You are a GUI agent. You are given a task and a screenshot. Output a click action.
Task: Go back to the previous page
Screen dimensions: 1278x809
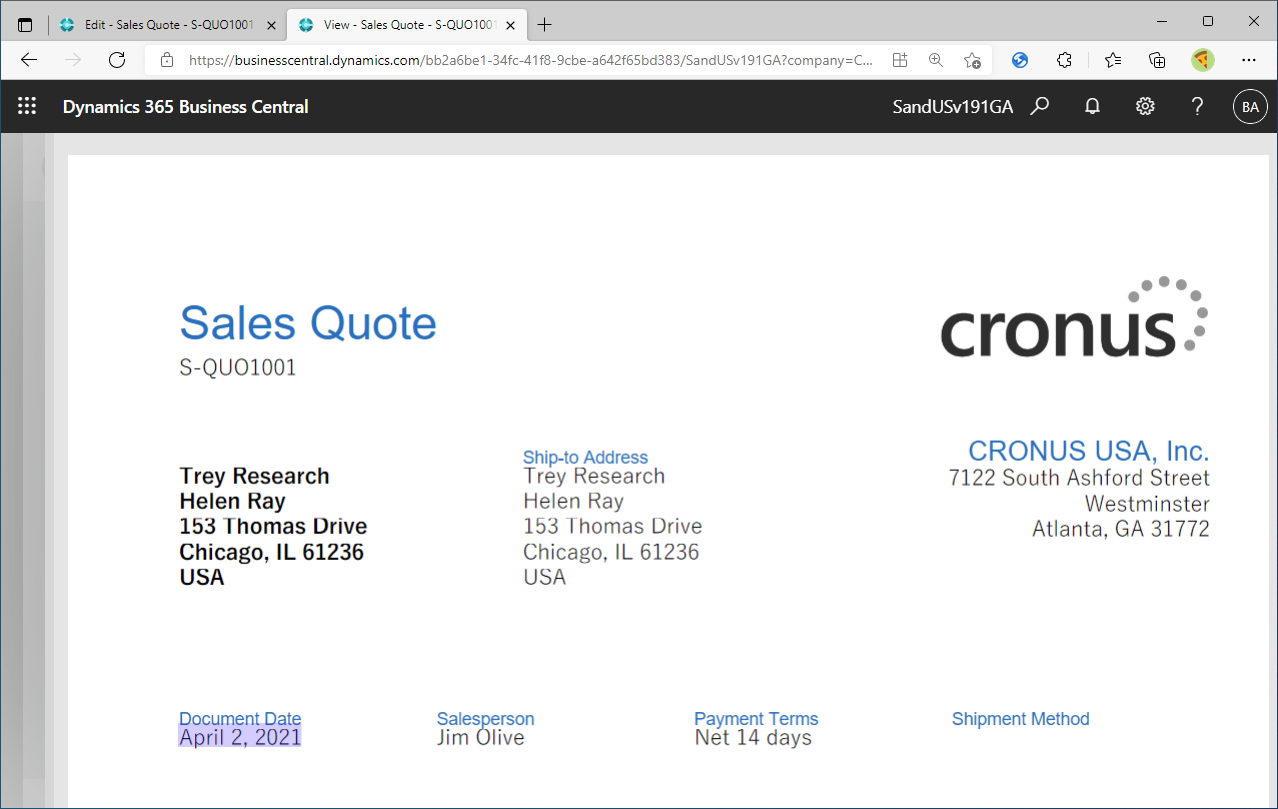[x=29, y=60]
